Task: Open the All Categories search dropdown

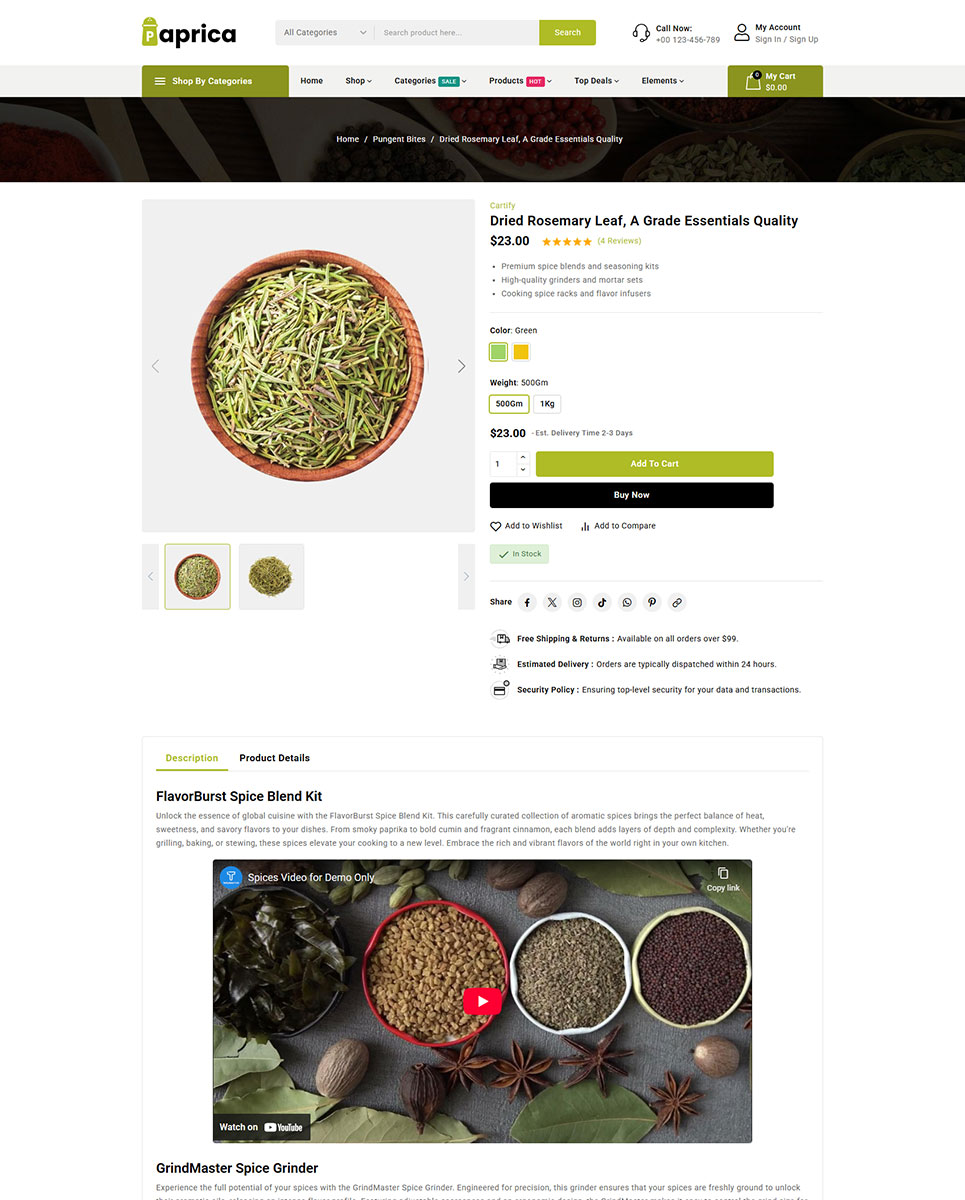Action: pyautogui.click(x=325, y=32)
